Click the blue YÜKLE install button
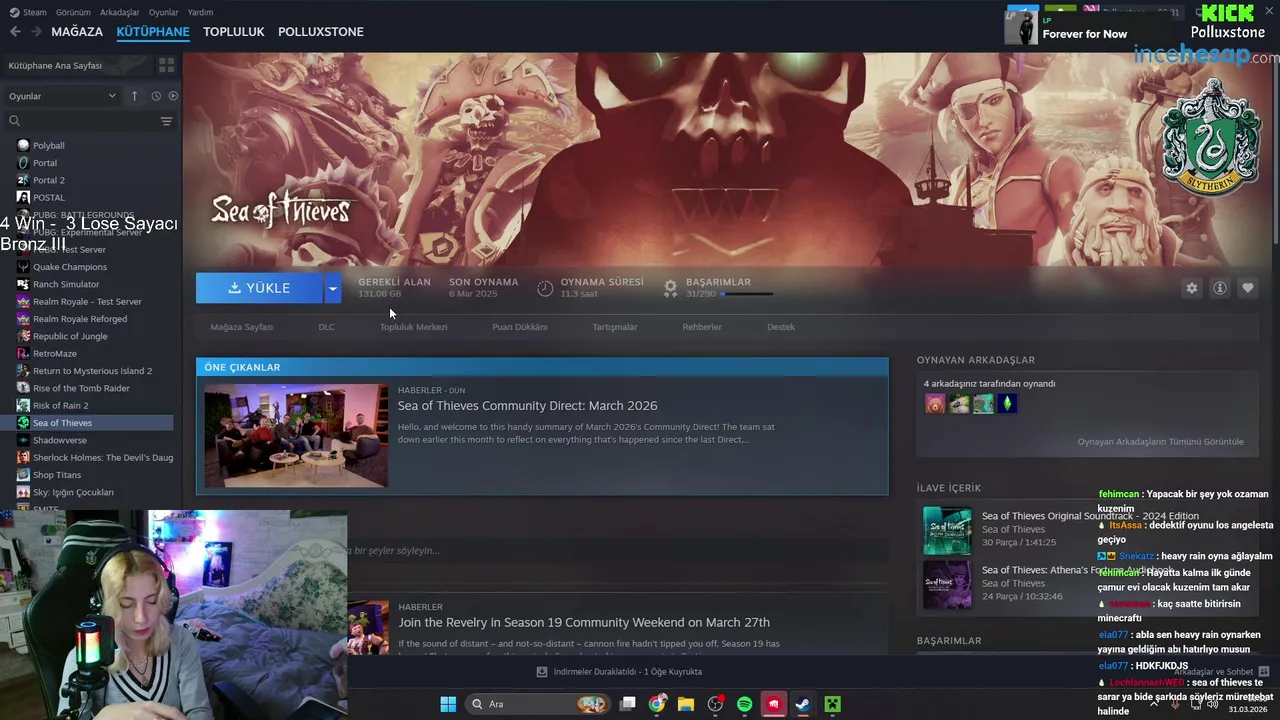 tap(259, 288)
